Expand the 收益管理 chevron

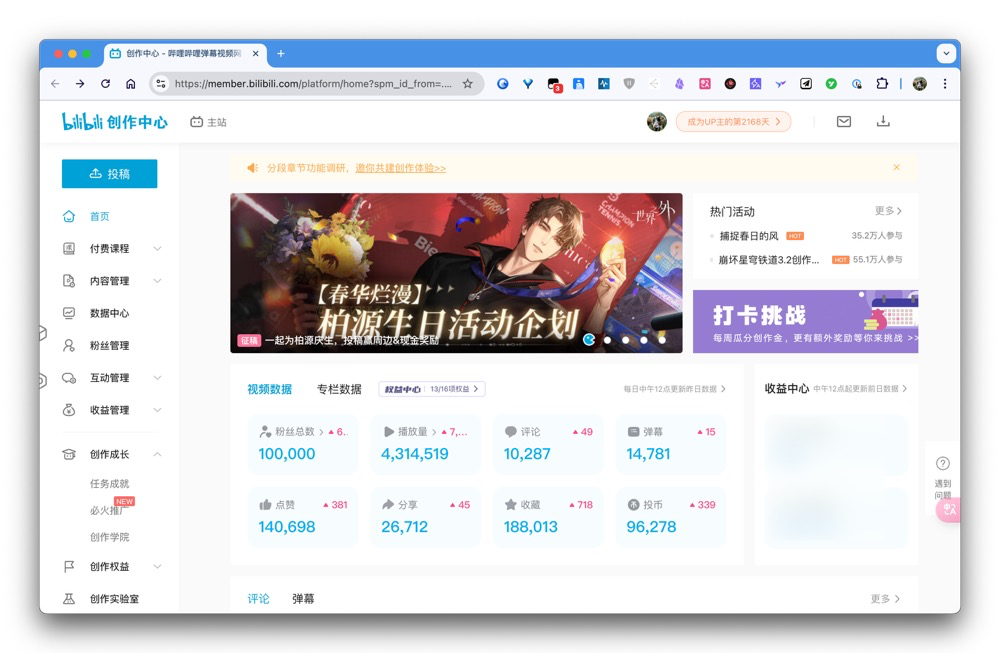click(x=158, y=409)
